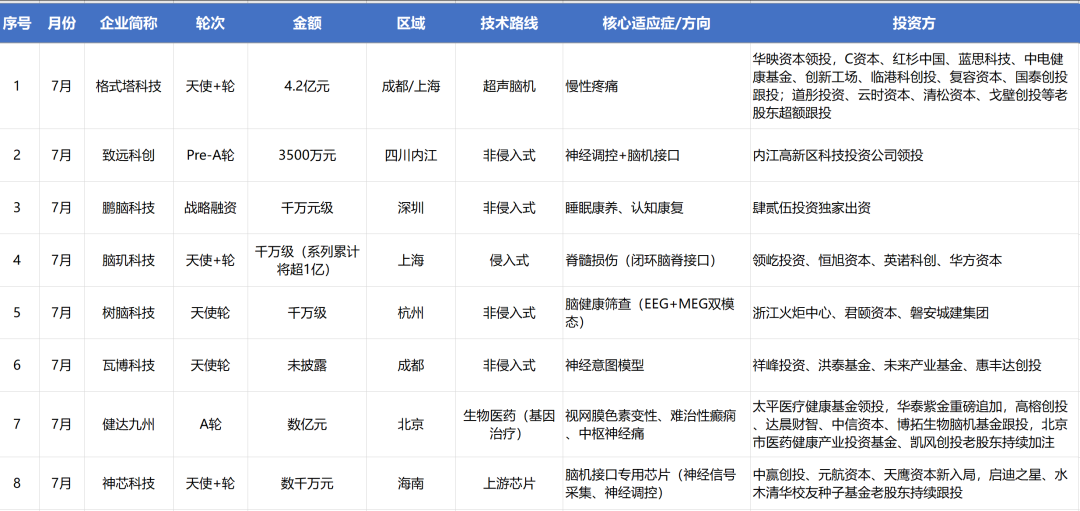Select the 北京 region cell

click(x=411, y=424)
